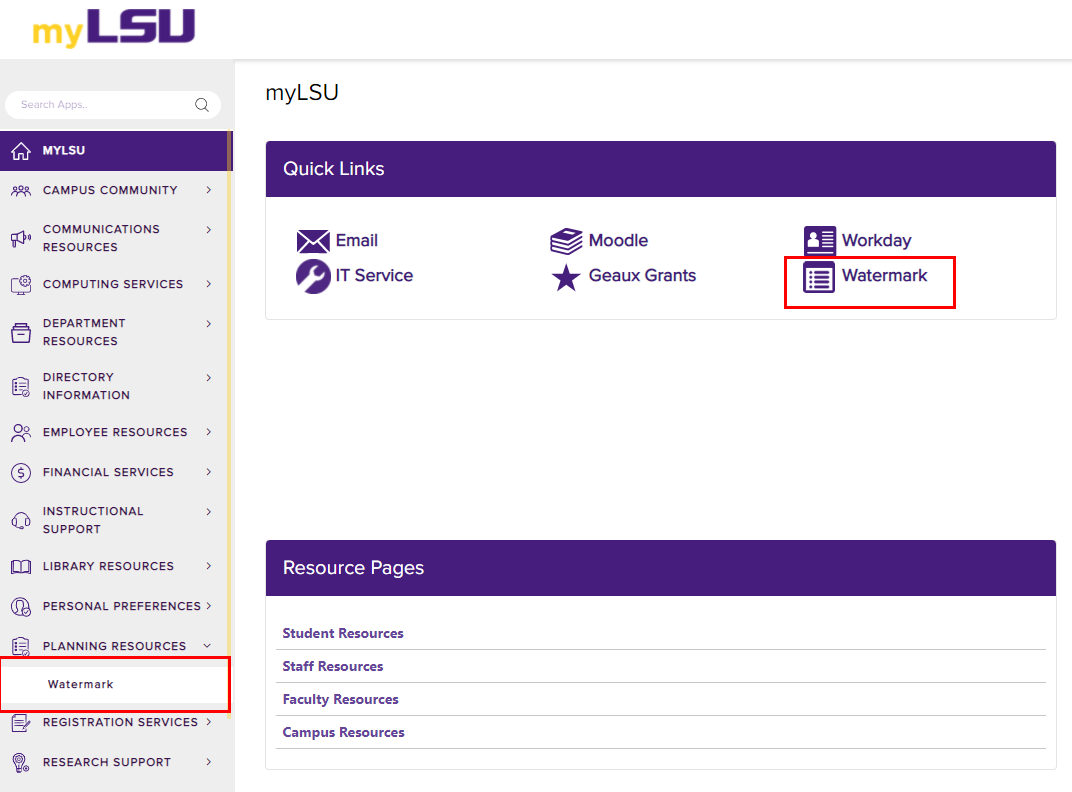
Task: Click the Moodle books icon
Action: point(566,241)
